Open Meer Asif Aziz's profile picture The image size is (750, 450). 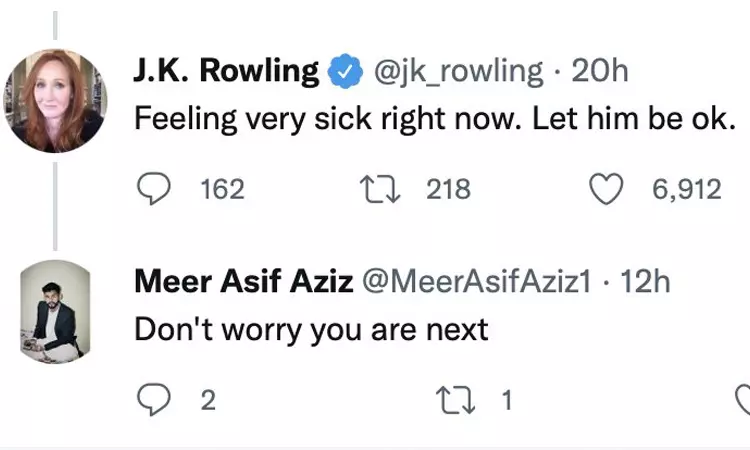pos(54,310)
